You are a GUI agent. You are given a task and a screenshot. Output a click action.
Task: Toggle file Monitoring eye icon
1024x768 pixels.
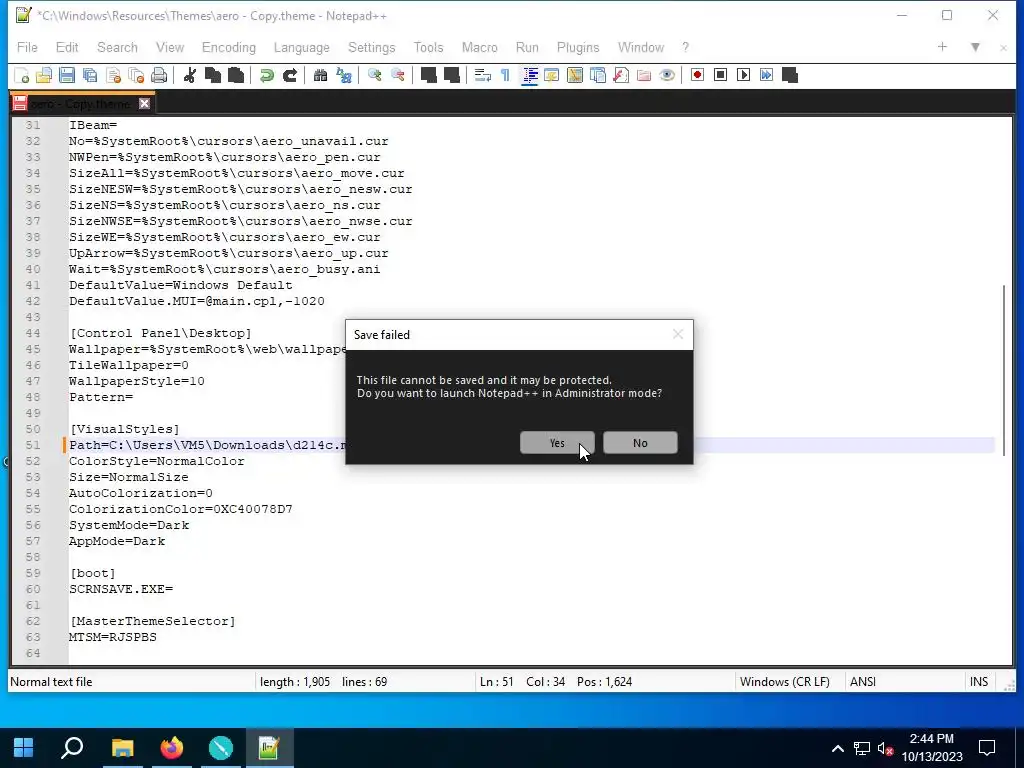(667, 76)
